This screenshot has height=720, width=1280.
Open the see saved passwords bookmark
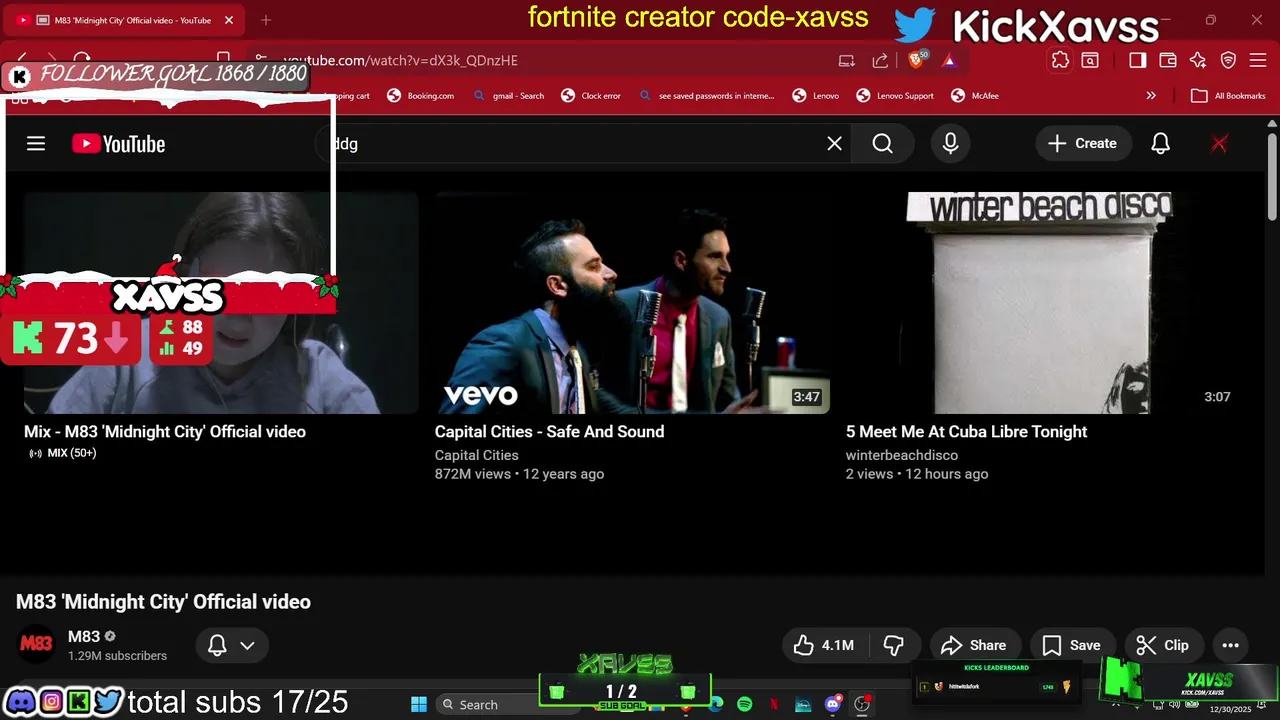706,96
